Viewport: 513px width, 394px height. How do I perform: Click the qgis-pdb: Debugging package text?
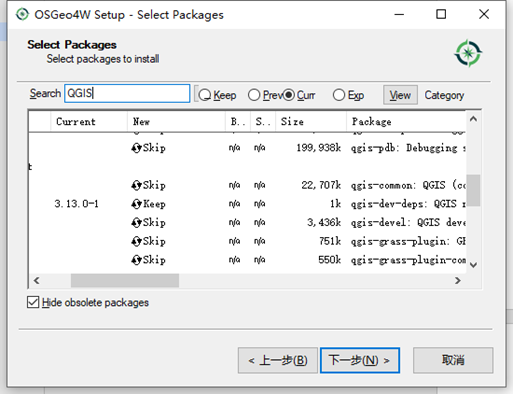coord(408,148)
